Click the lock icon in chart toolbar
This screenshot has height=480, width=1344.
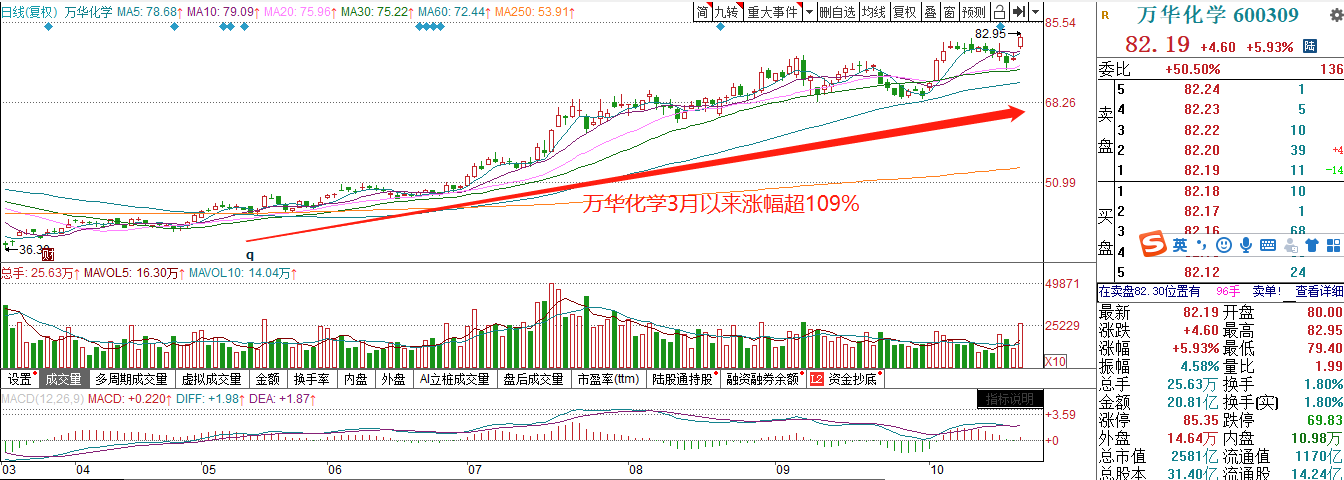999,12
